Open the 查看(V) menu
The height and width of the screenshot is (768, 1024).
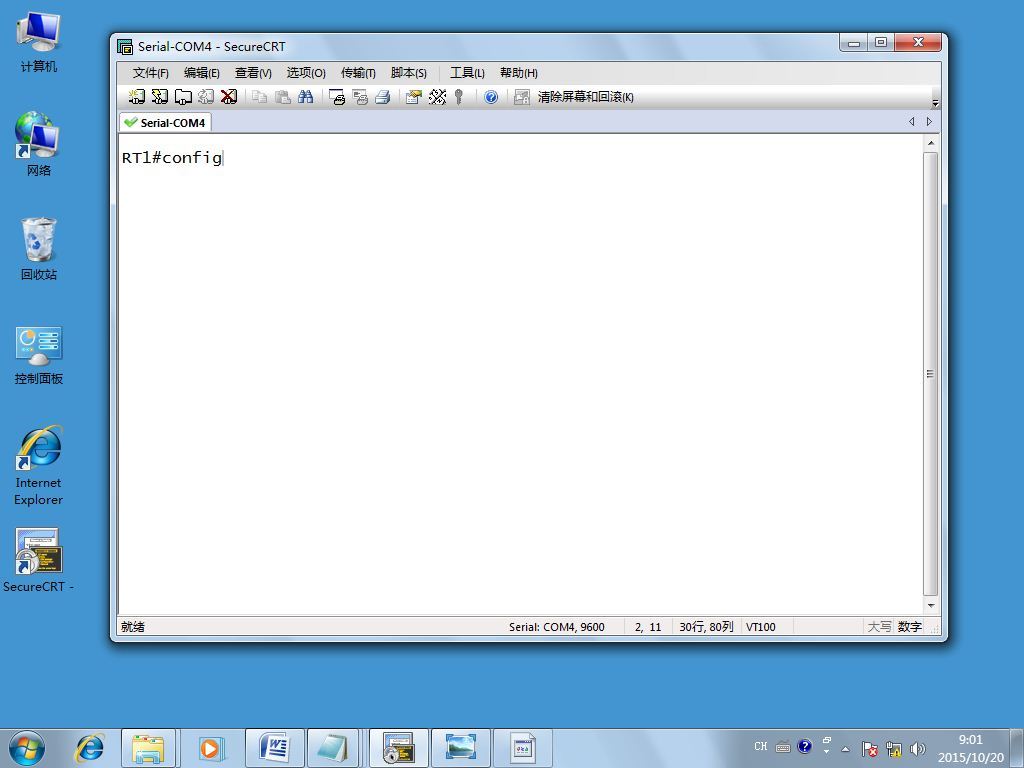coord(253,72)
